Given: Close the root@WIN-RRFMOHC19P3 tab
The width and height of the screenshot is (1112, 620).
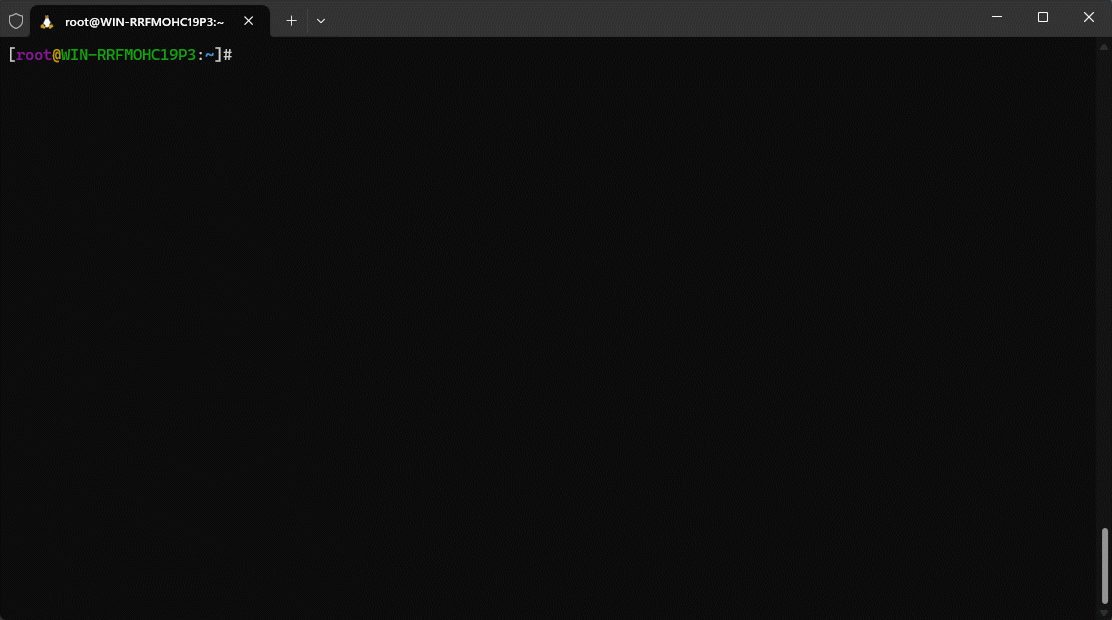Looking at the screenshot, I should coord(249,21).
